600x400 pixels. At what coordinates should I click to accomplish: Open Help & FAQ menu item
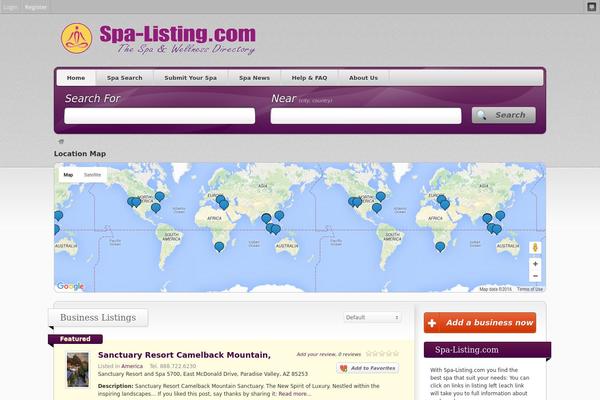pos(310,78)
